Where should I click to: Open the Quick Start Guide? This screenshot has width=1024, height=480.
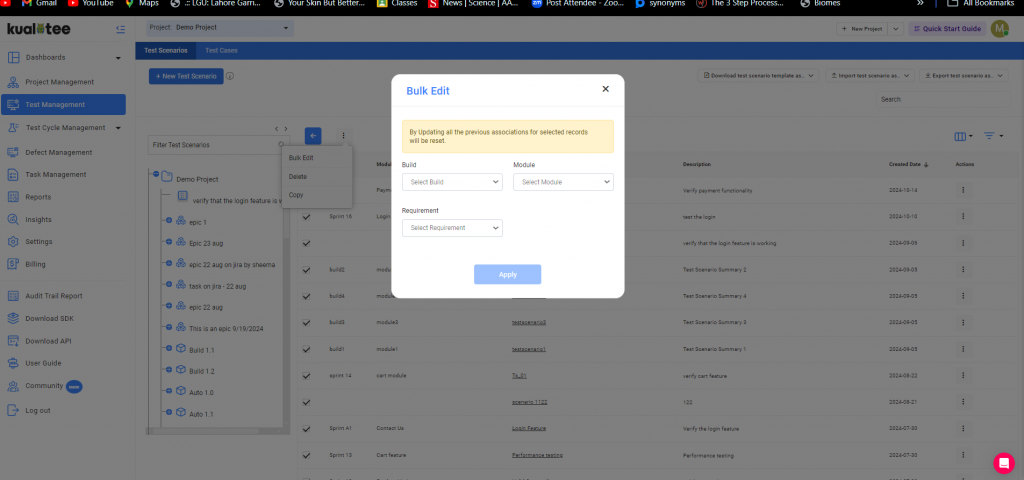947,29
